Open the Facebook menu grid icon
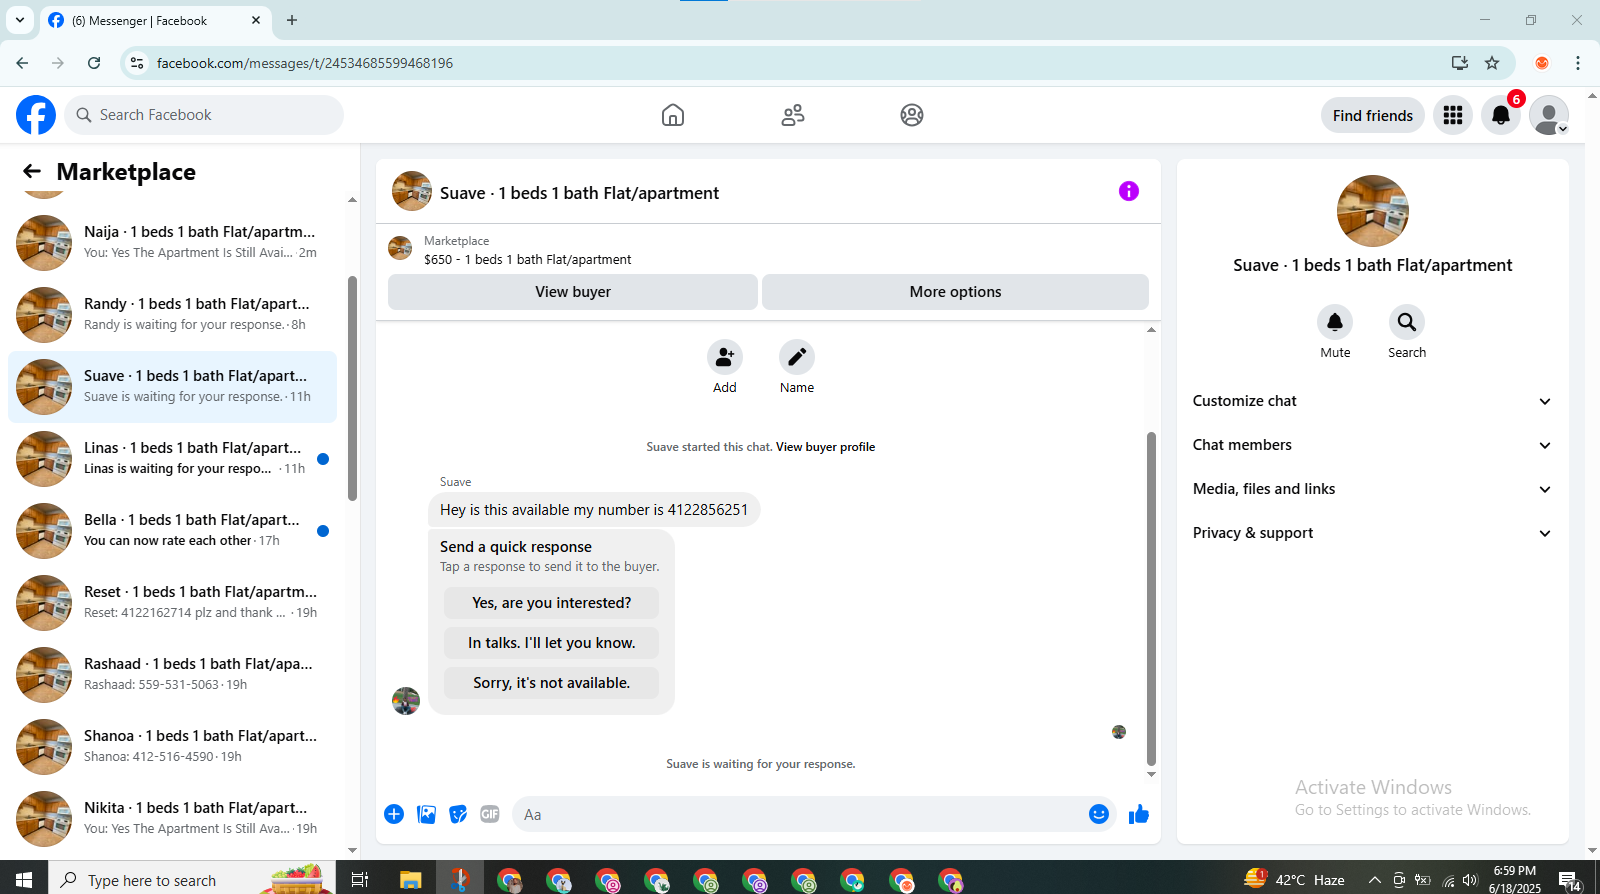This screenshot has width=1600, height=894. tap(1453, 115)
